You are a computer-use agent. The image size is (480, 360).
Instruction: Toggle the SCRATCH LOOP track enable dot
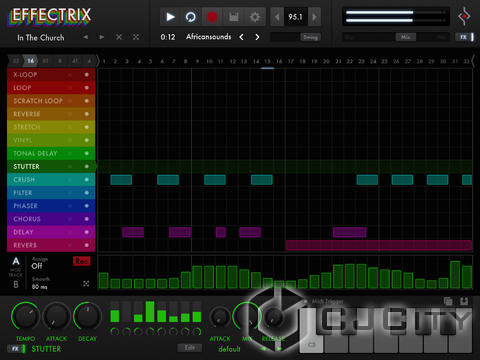point(87,101)
